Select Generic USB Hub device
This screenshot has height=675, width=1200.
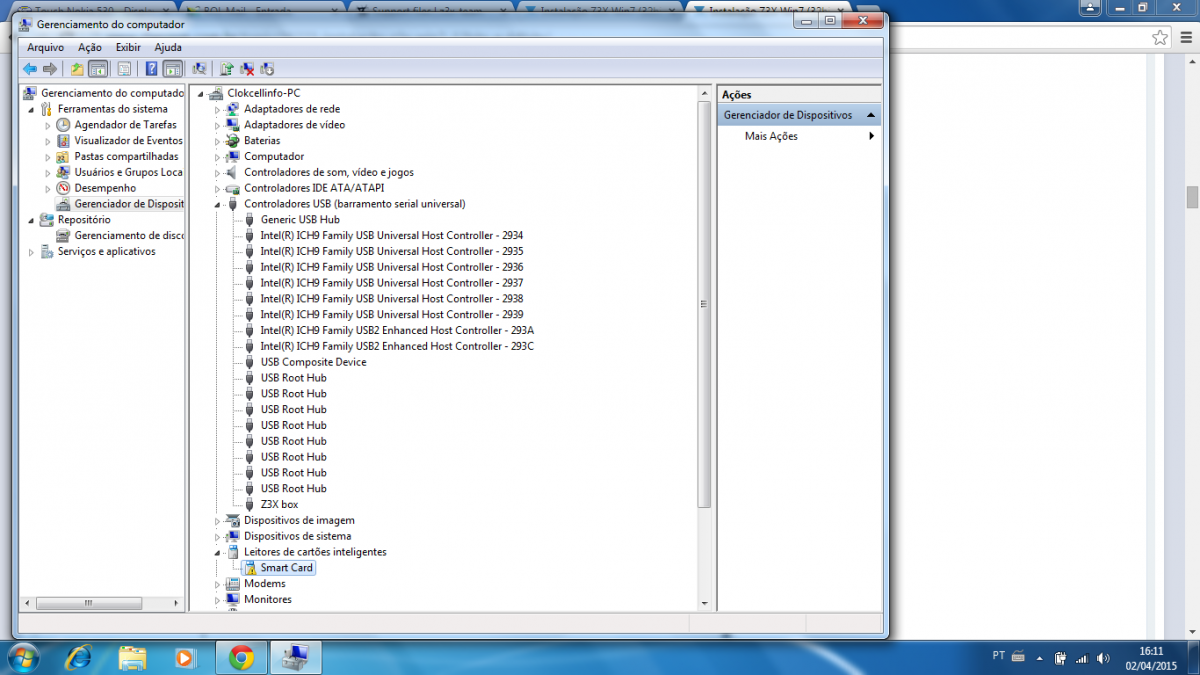[300, 220]
